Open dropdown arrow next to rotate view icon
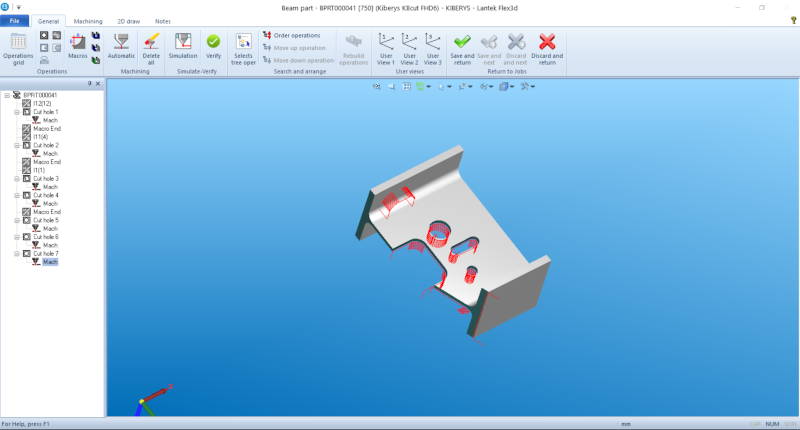The width and height of the screenshot is (800, 430). click(x=429, y=87)
